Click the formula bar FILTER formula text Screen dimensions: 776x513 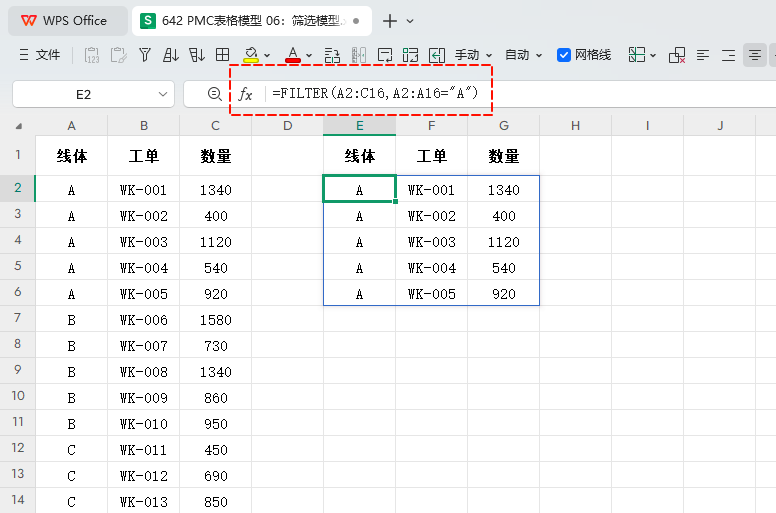[x=375, y=93]
